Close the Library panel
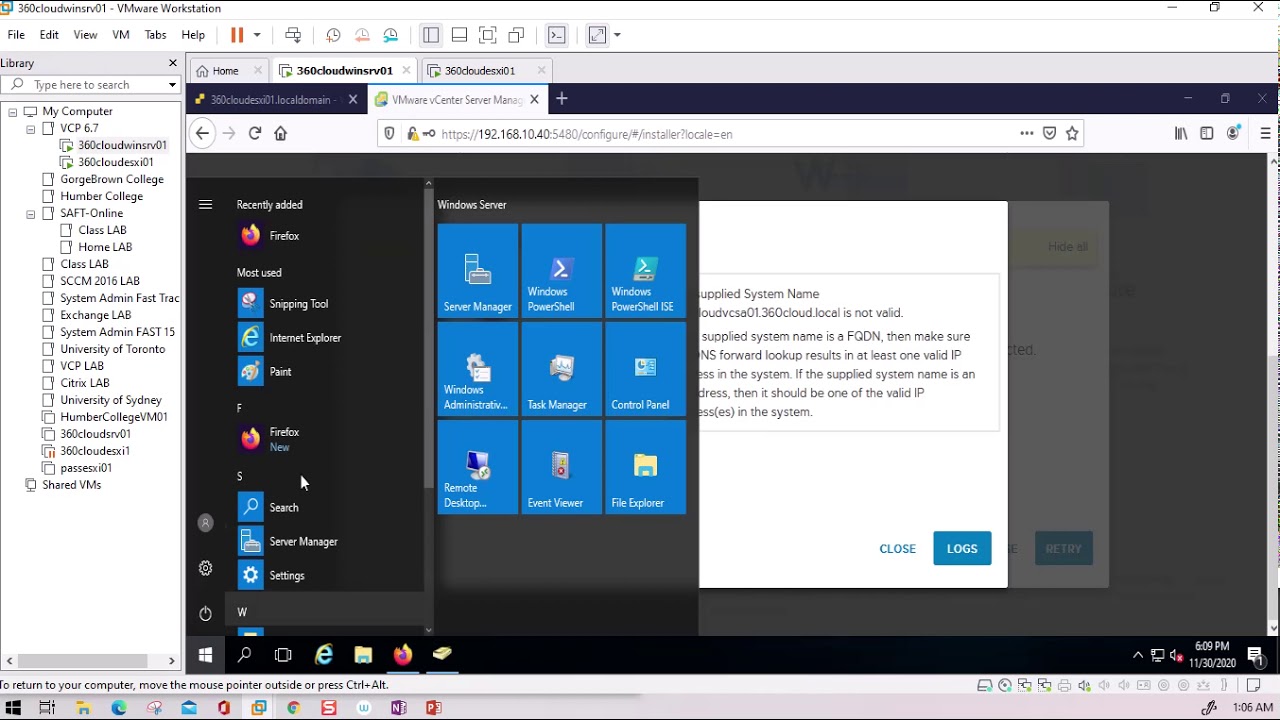Viewport: 1280px width, 720px height. click(x=172, y=63)
